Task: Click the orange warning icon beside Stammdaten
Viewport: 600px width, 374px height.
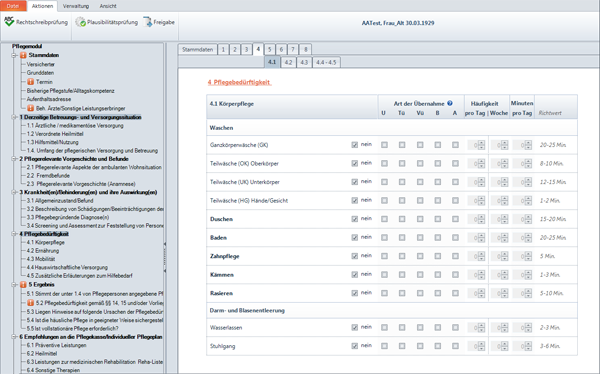Action: (x=23, y=55)
